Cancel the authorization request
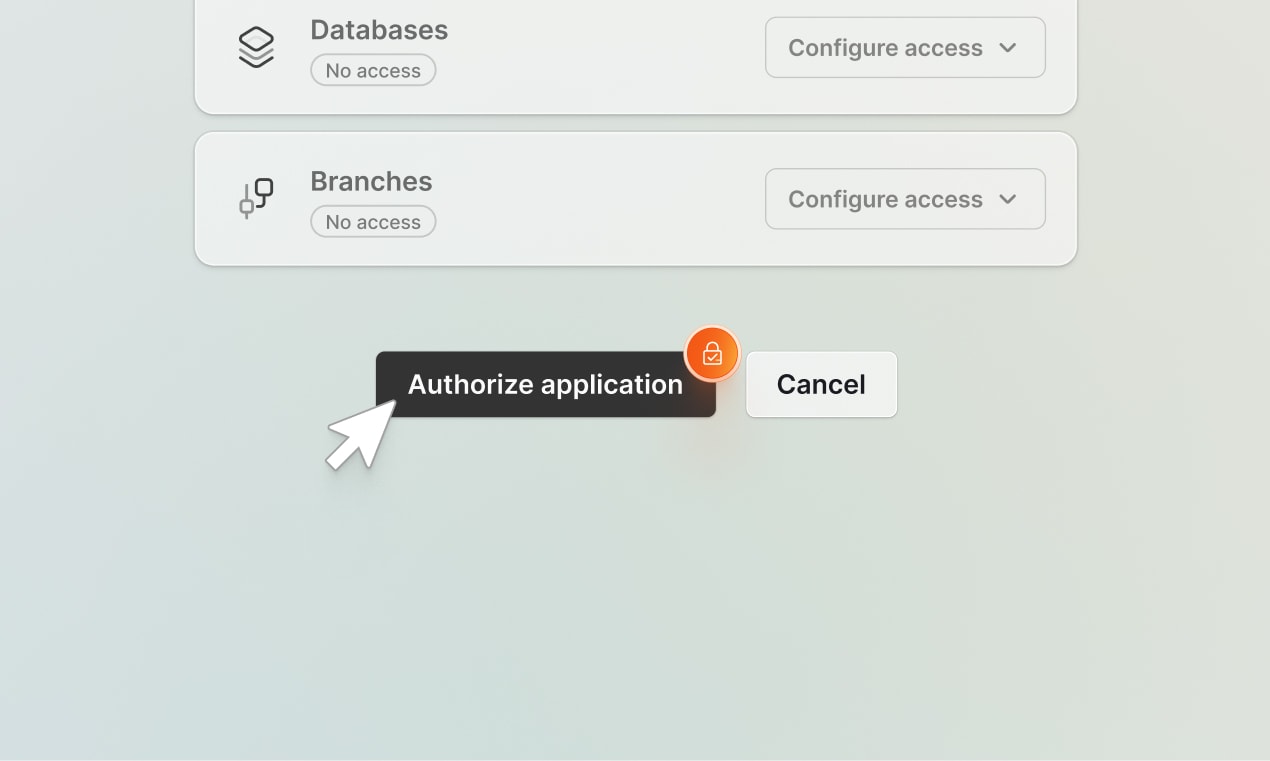 click(820, 384)
